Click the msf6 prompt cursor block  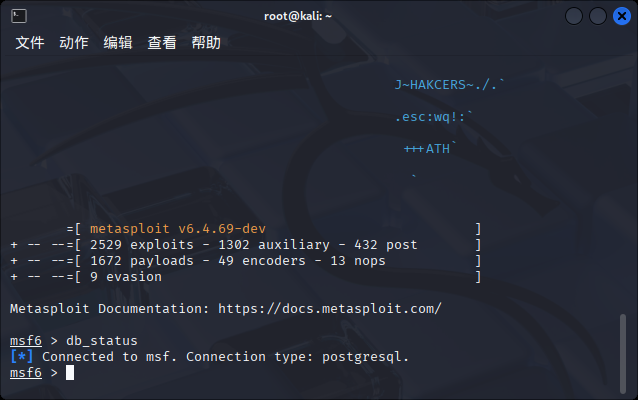point(70,373)
